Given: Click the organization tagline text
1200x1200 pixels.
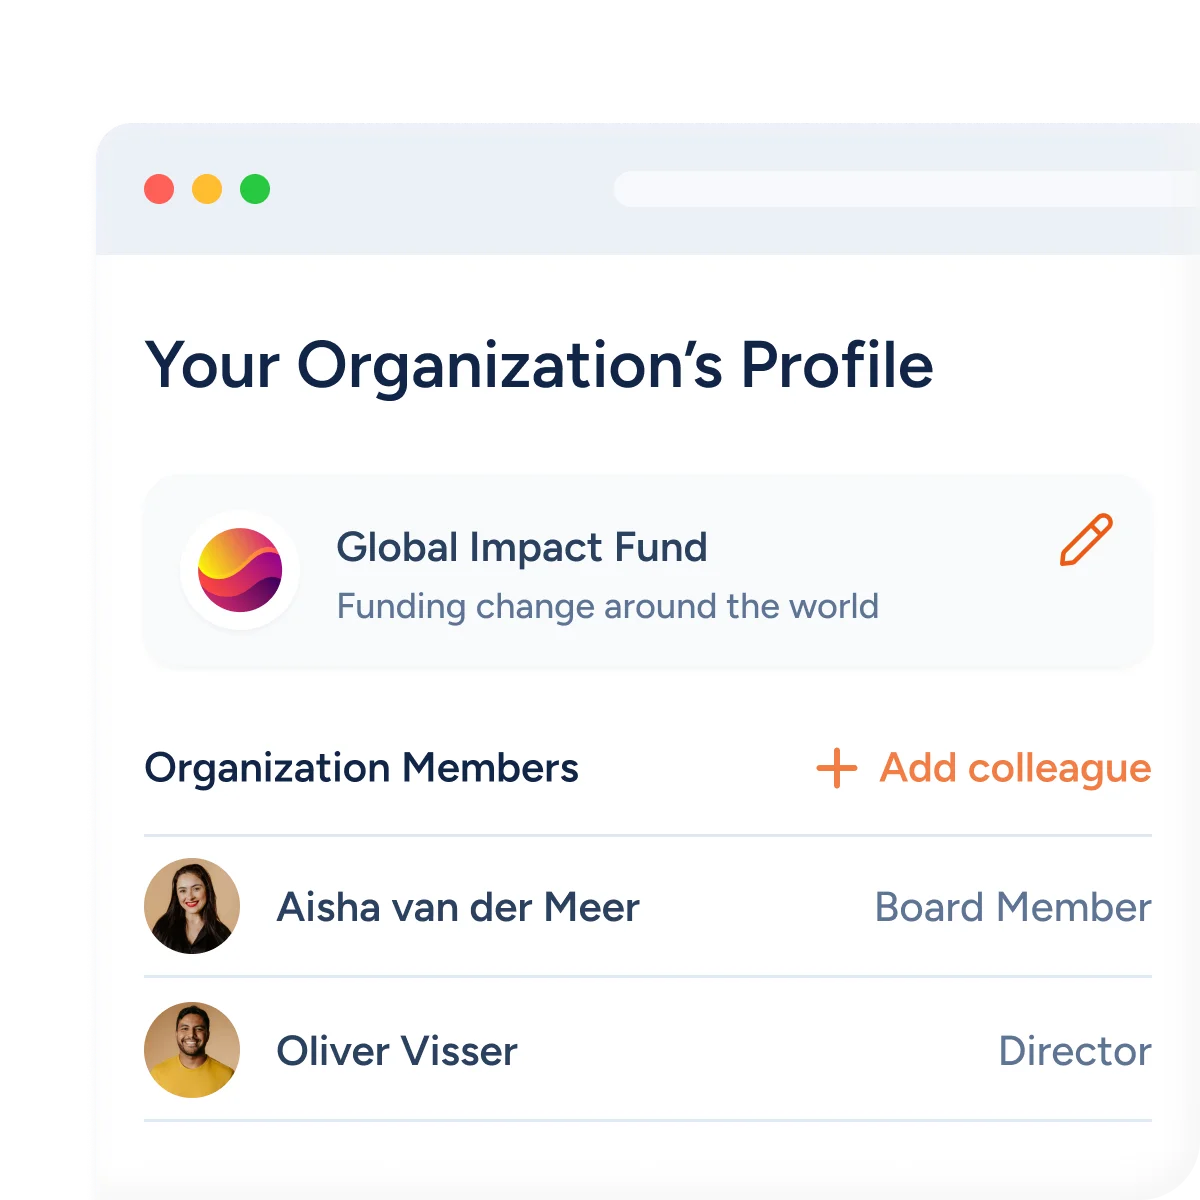Looking at the screenshot, I should point(607,606).
